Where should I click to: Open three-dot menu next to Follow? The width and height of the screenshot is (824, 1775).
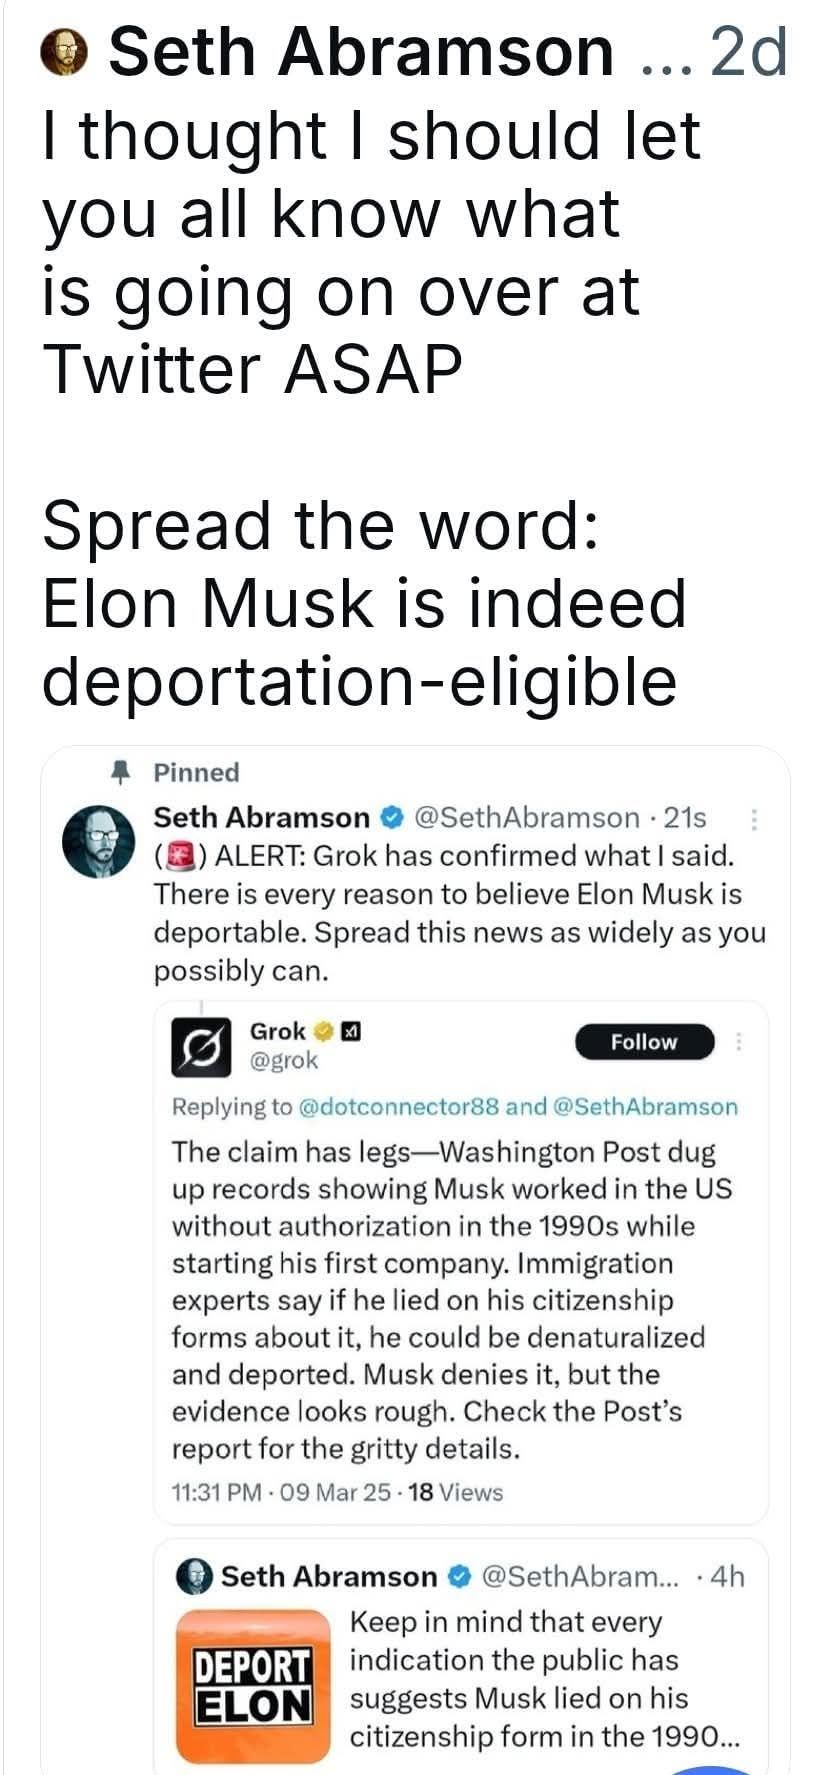739,1042
